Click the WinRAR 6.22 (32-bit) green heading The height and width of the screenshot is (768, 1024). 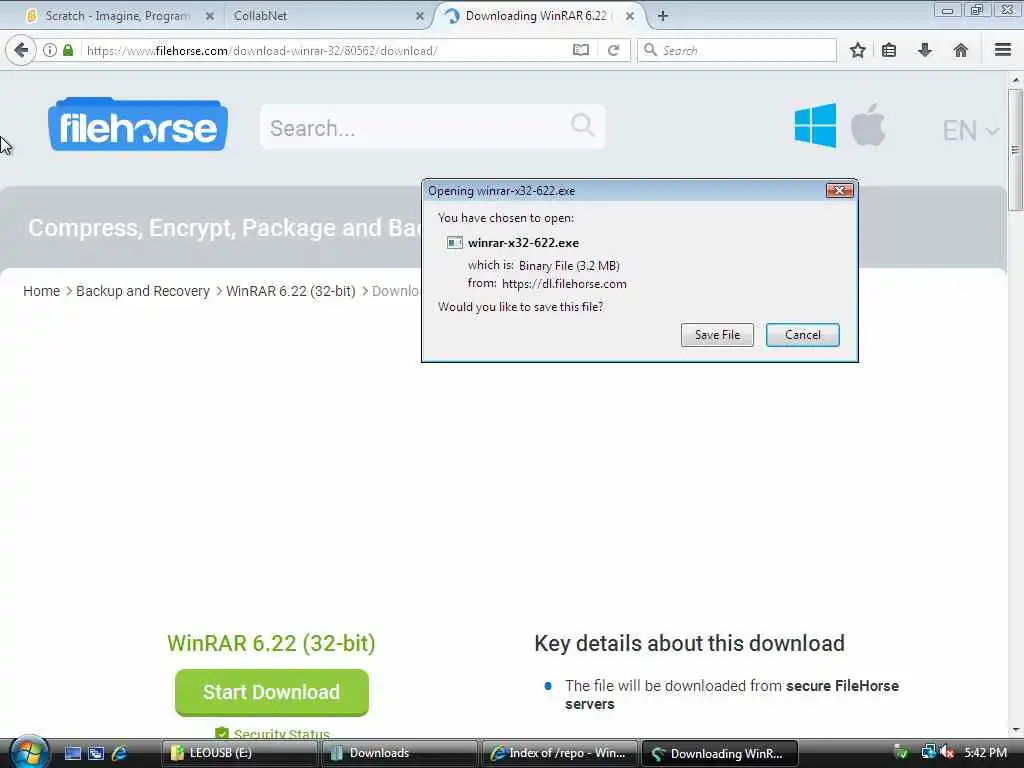point(271,643)
